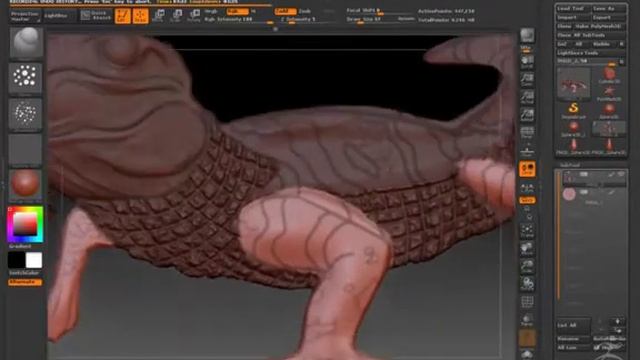Click the Actual size icon

(x=527, y=97)
